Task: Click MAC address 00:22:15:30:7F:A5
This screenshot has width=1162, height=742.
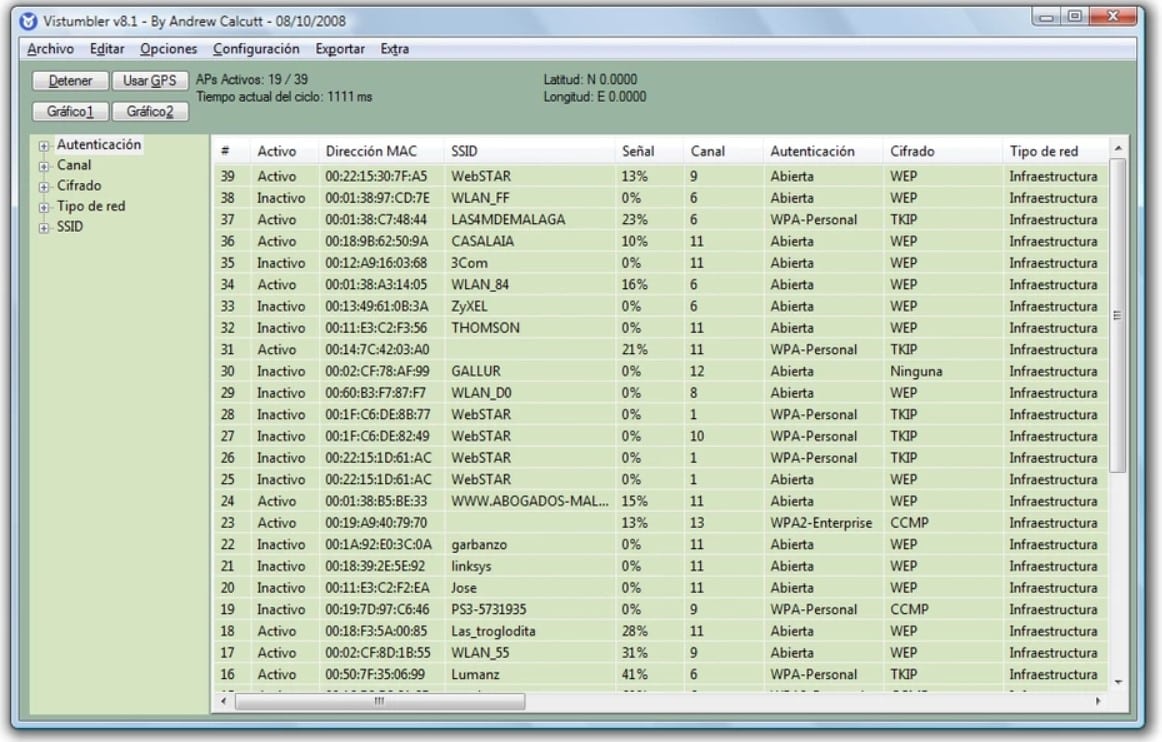Action: pos(376,176)
